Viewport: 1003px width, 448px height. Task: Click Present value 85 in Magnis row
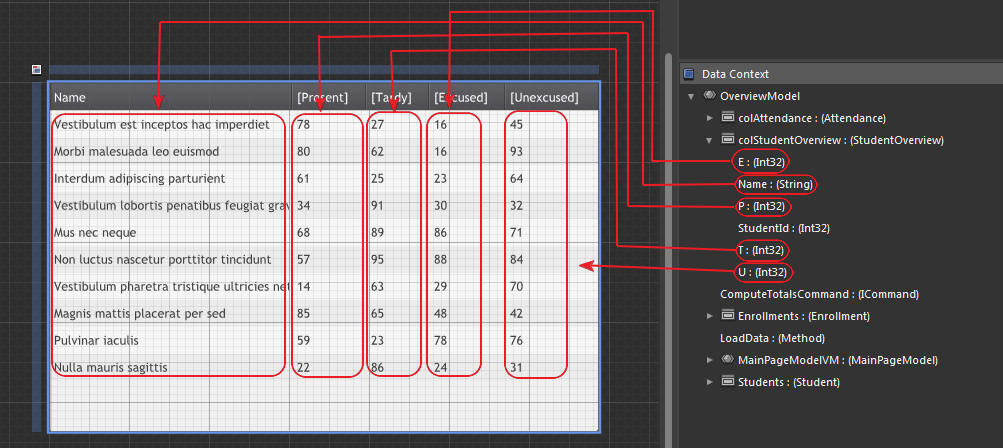(304, 314)
